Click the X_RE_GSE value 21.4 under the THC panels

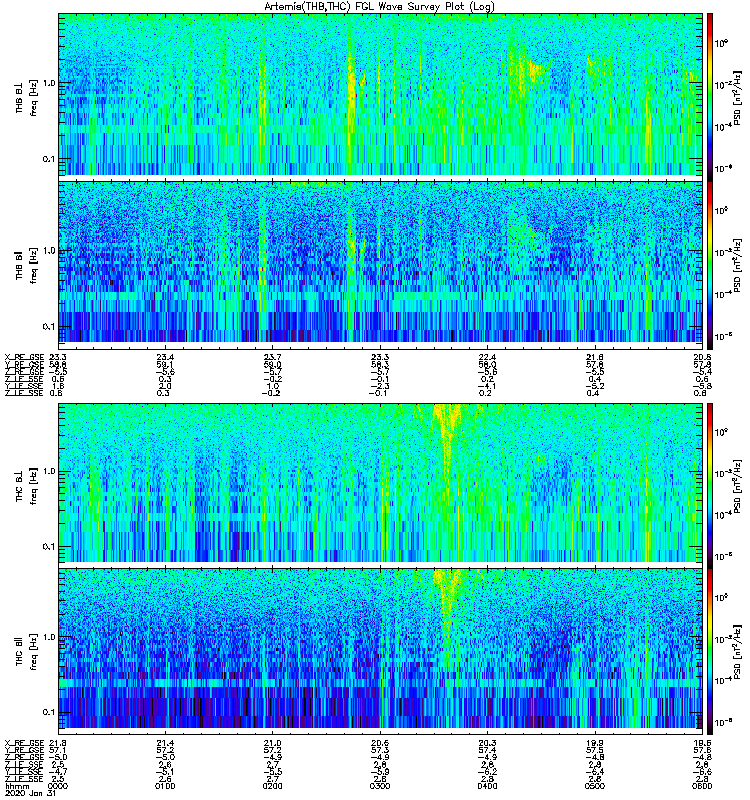click(165, 743)
